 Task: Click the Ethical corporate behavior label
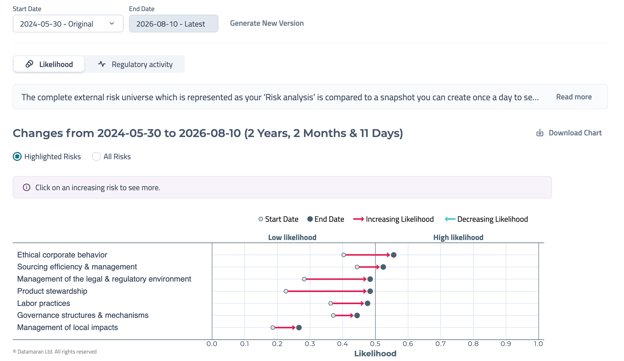pyautogui.click(x=62, y=255)
